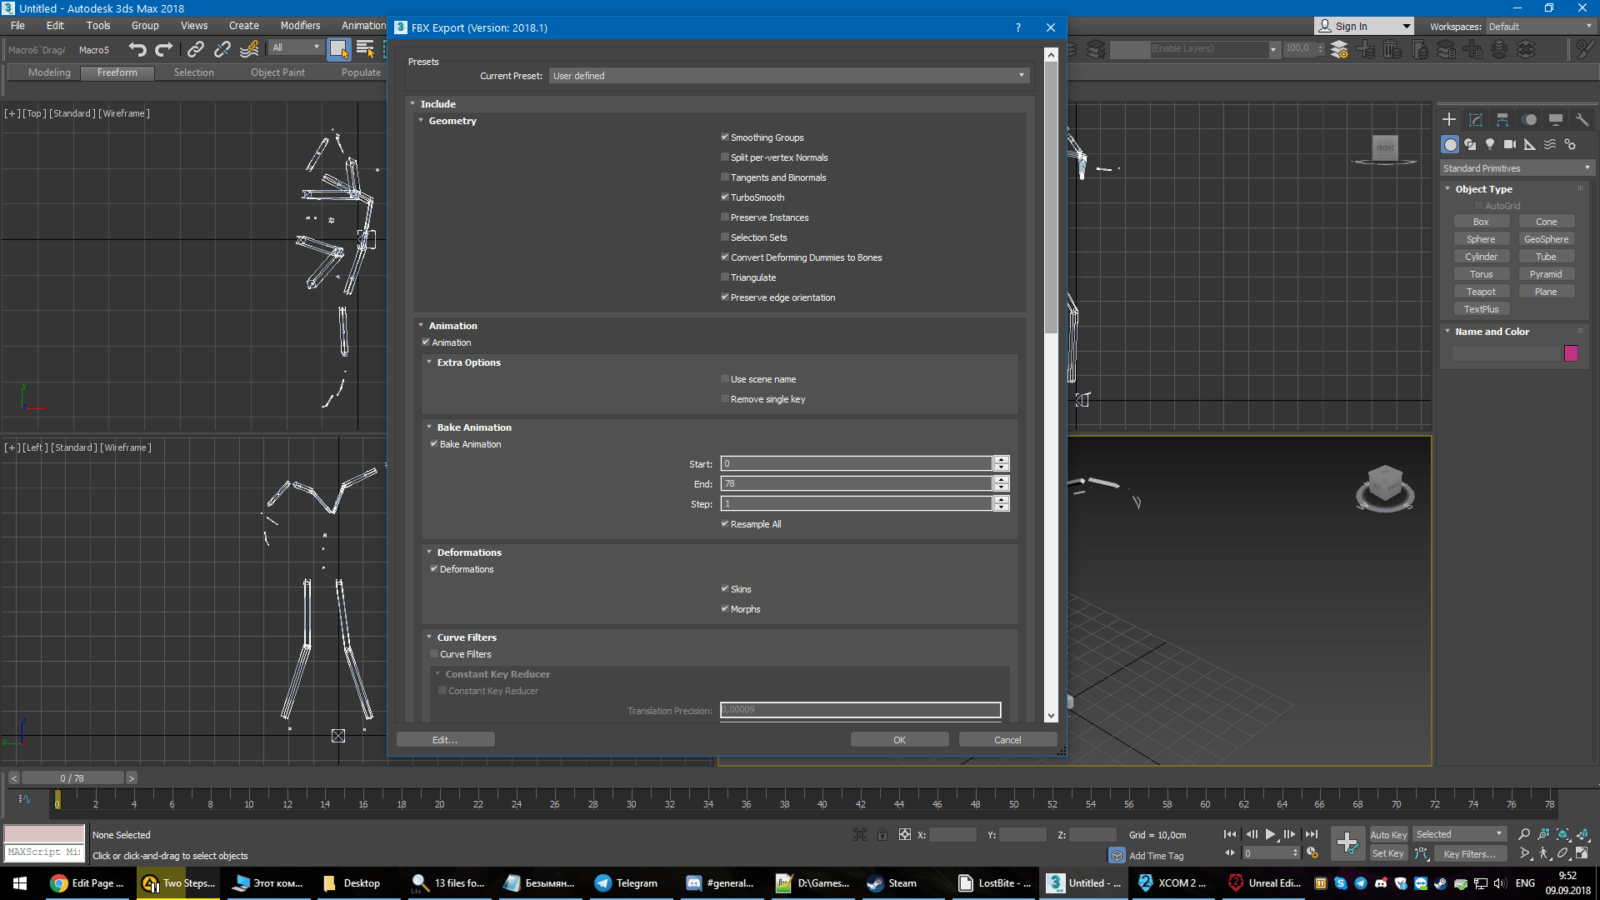Toggle Preserve edge orientation checkbox
This screenshot has width=1600, height=900.
point(725,297)
